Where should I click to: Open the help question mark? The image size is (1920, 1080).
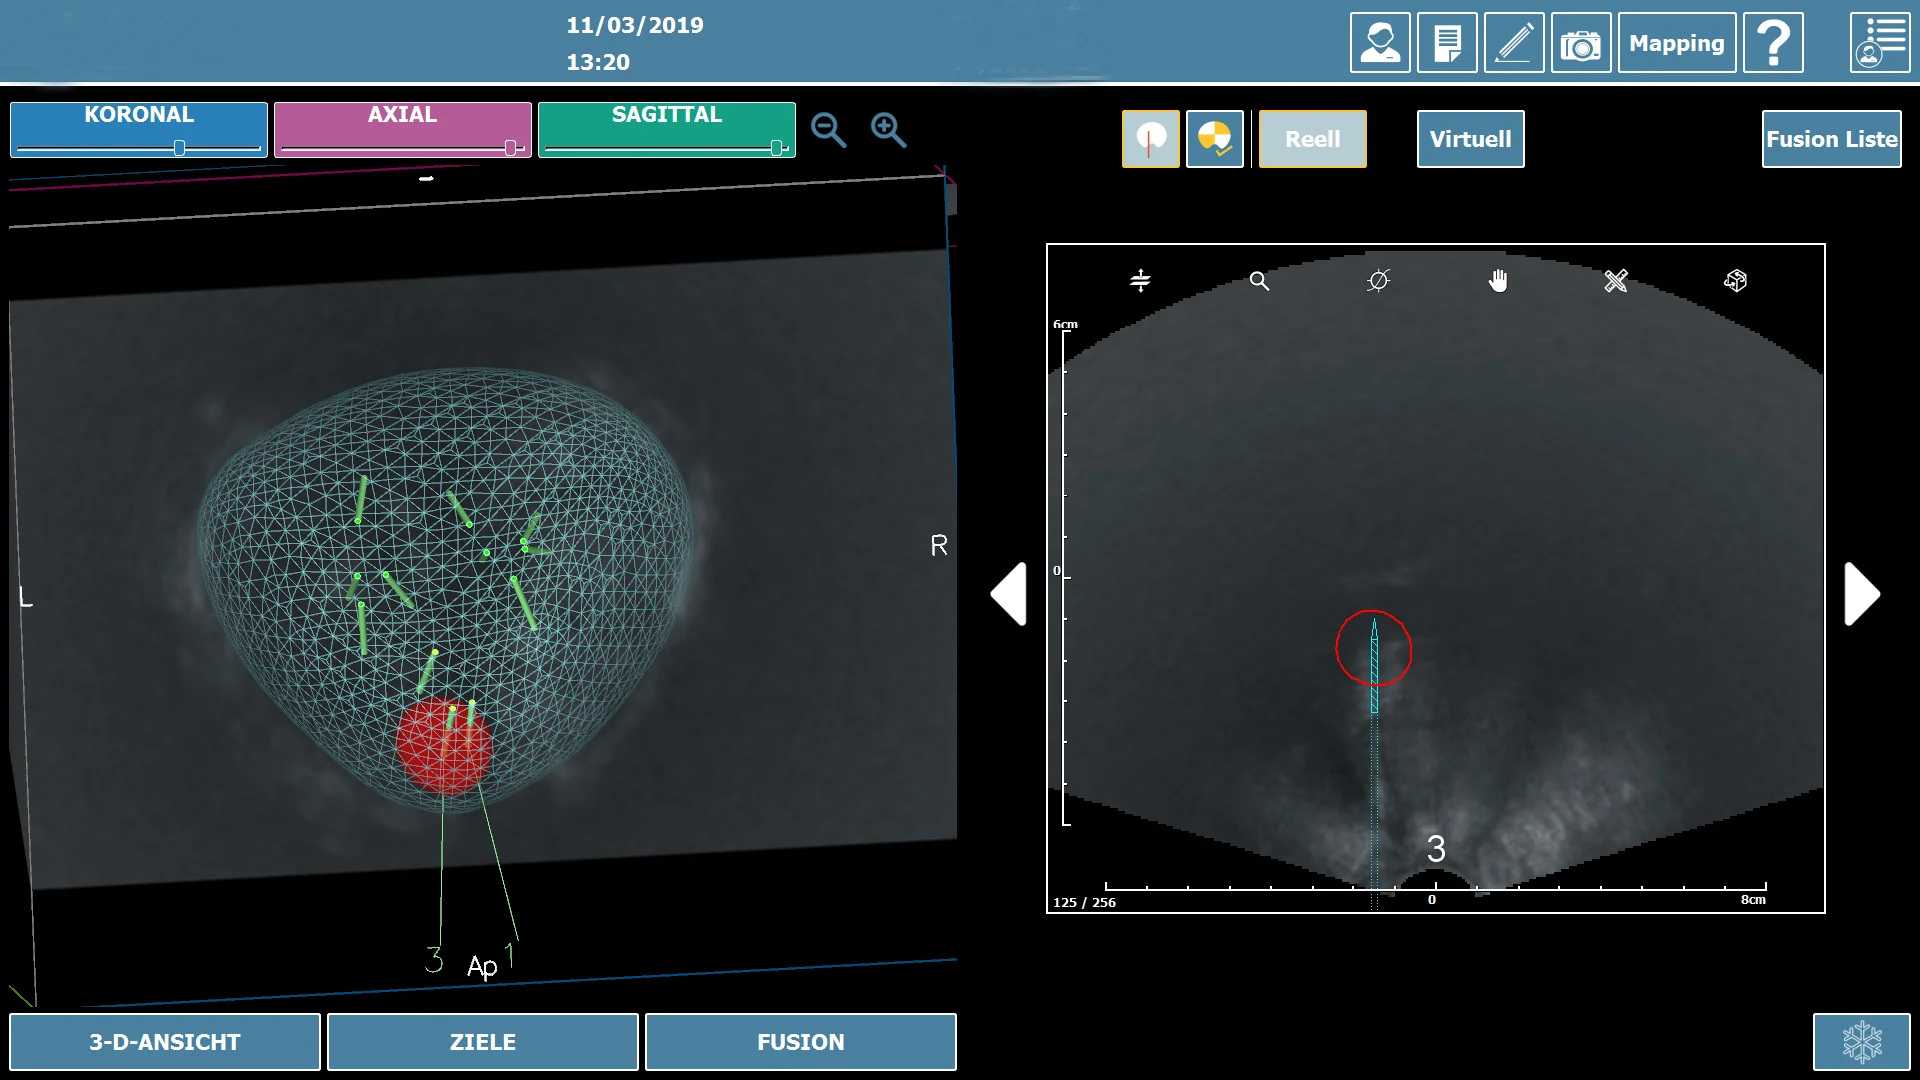(x=1772, y=43)
